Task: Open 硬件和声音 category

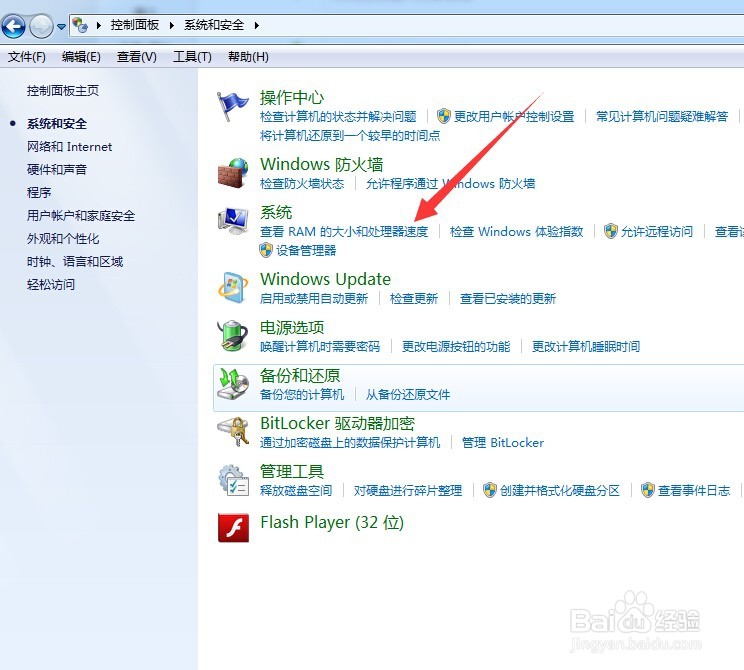Action: 57,169
